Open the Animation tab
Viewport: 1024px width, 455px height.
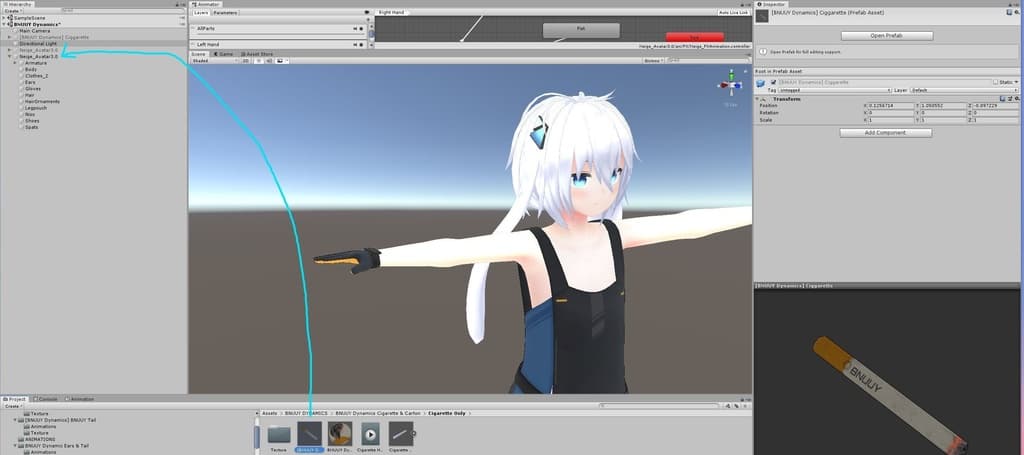80,399
